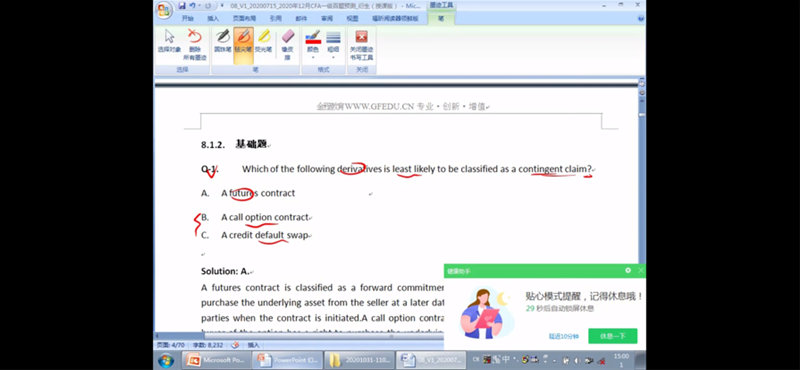Screen dimensions: 800x370
Task: Click the green 休息一下 button
Action: coord(613,336)
